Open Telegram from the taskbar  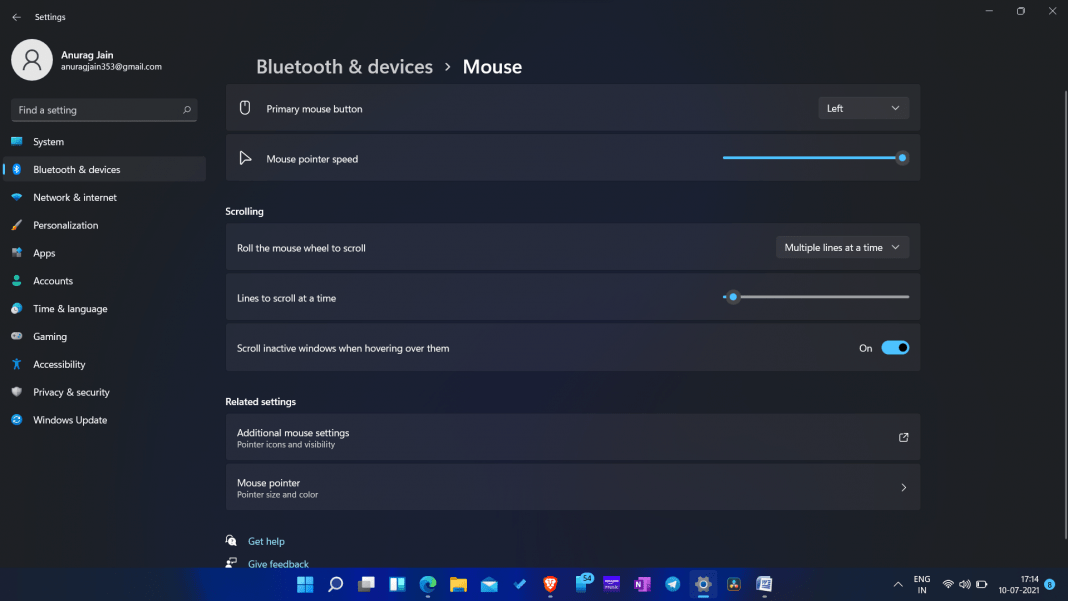671,584
